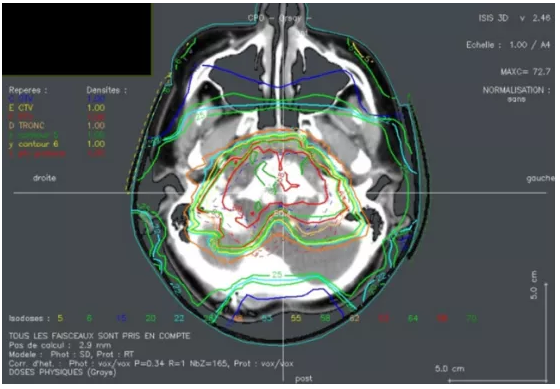Click the Echelle 1.00 / A4 text
The width and height of the screenshot is (560, 389).
[508, 45]
